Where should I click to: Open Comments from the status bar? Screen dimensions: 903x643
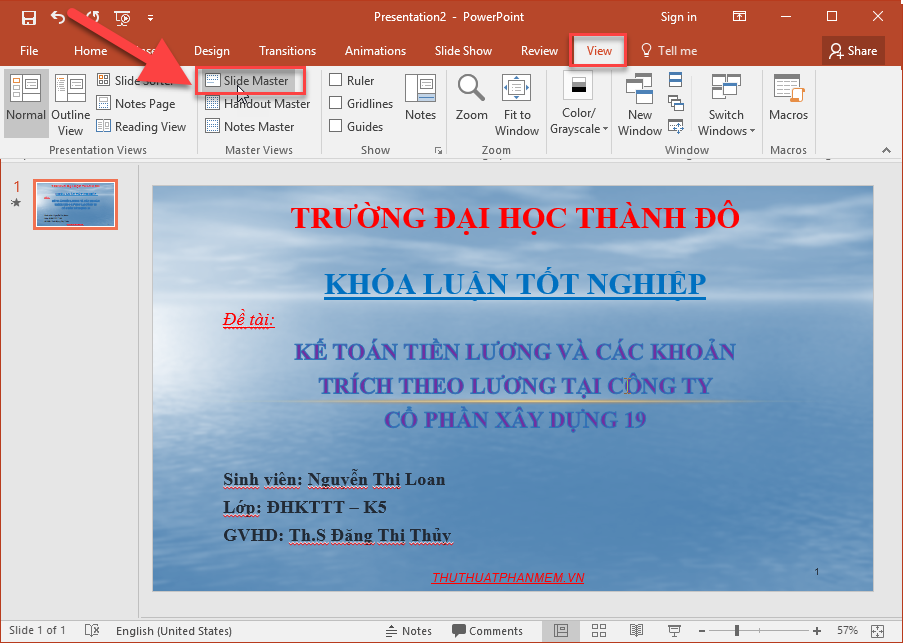pos(487,631)
